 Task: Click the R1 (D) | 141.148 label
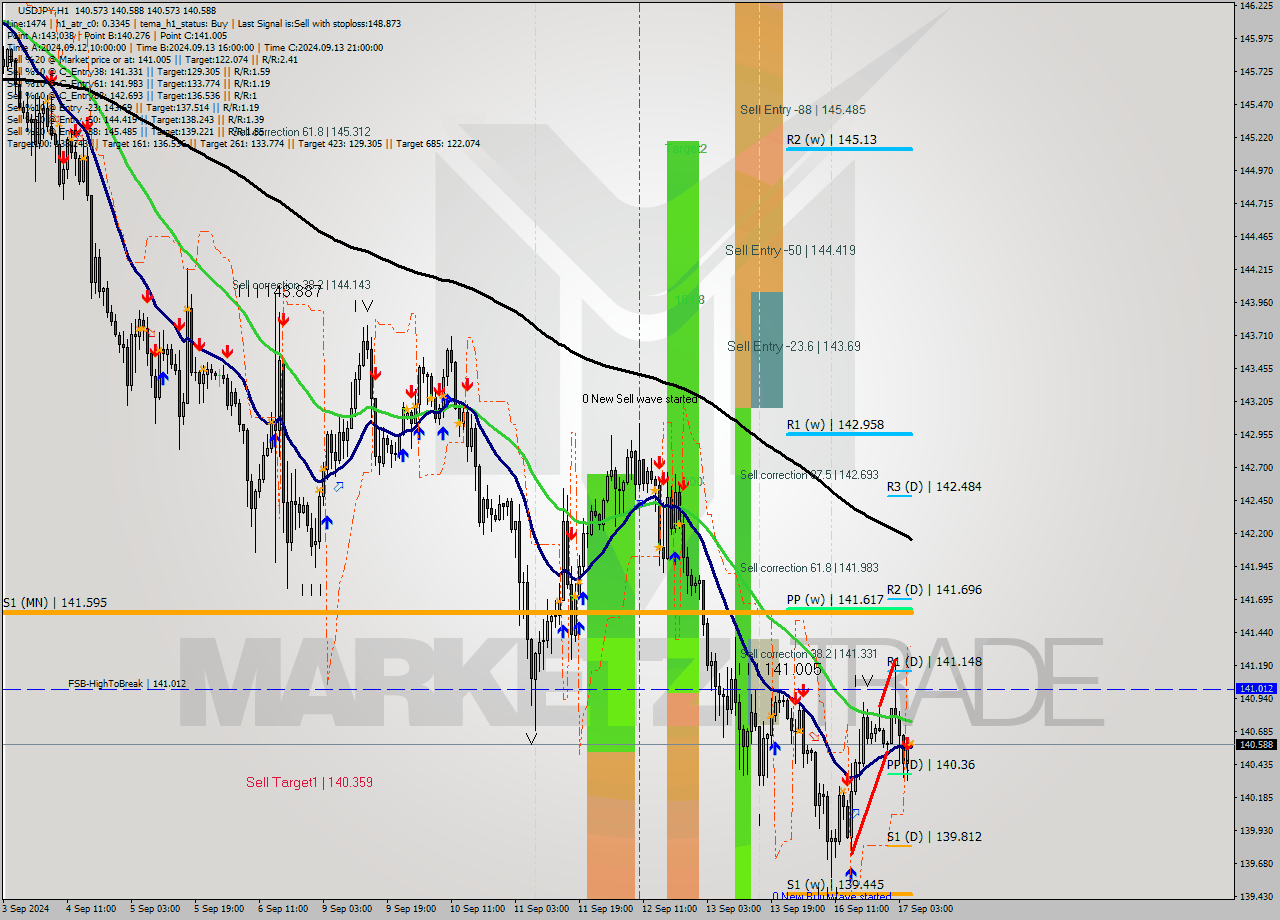934,662
